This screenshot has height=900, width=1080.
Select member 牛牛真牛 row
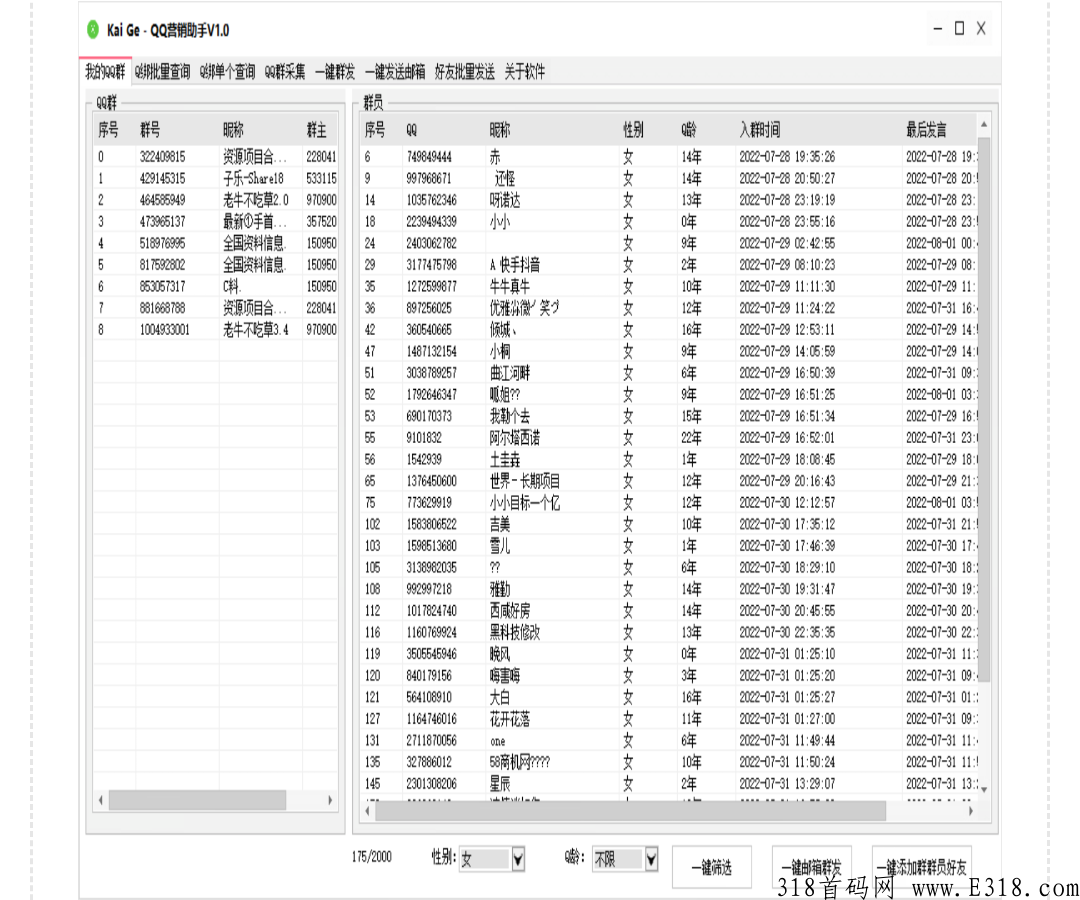[x=668, y=286]
